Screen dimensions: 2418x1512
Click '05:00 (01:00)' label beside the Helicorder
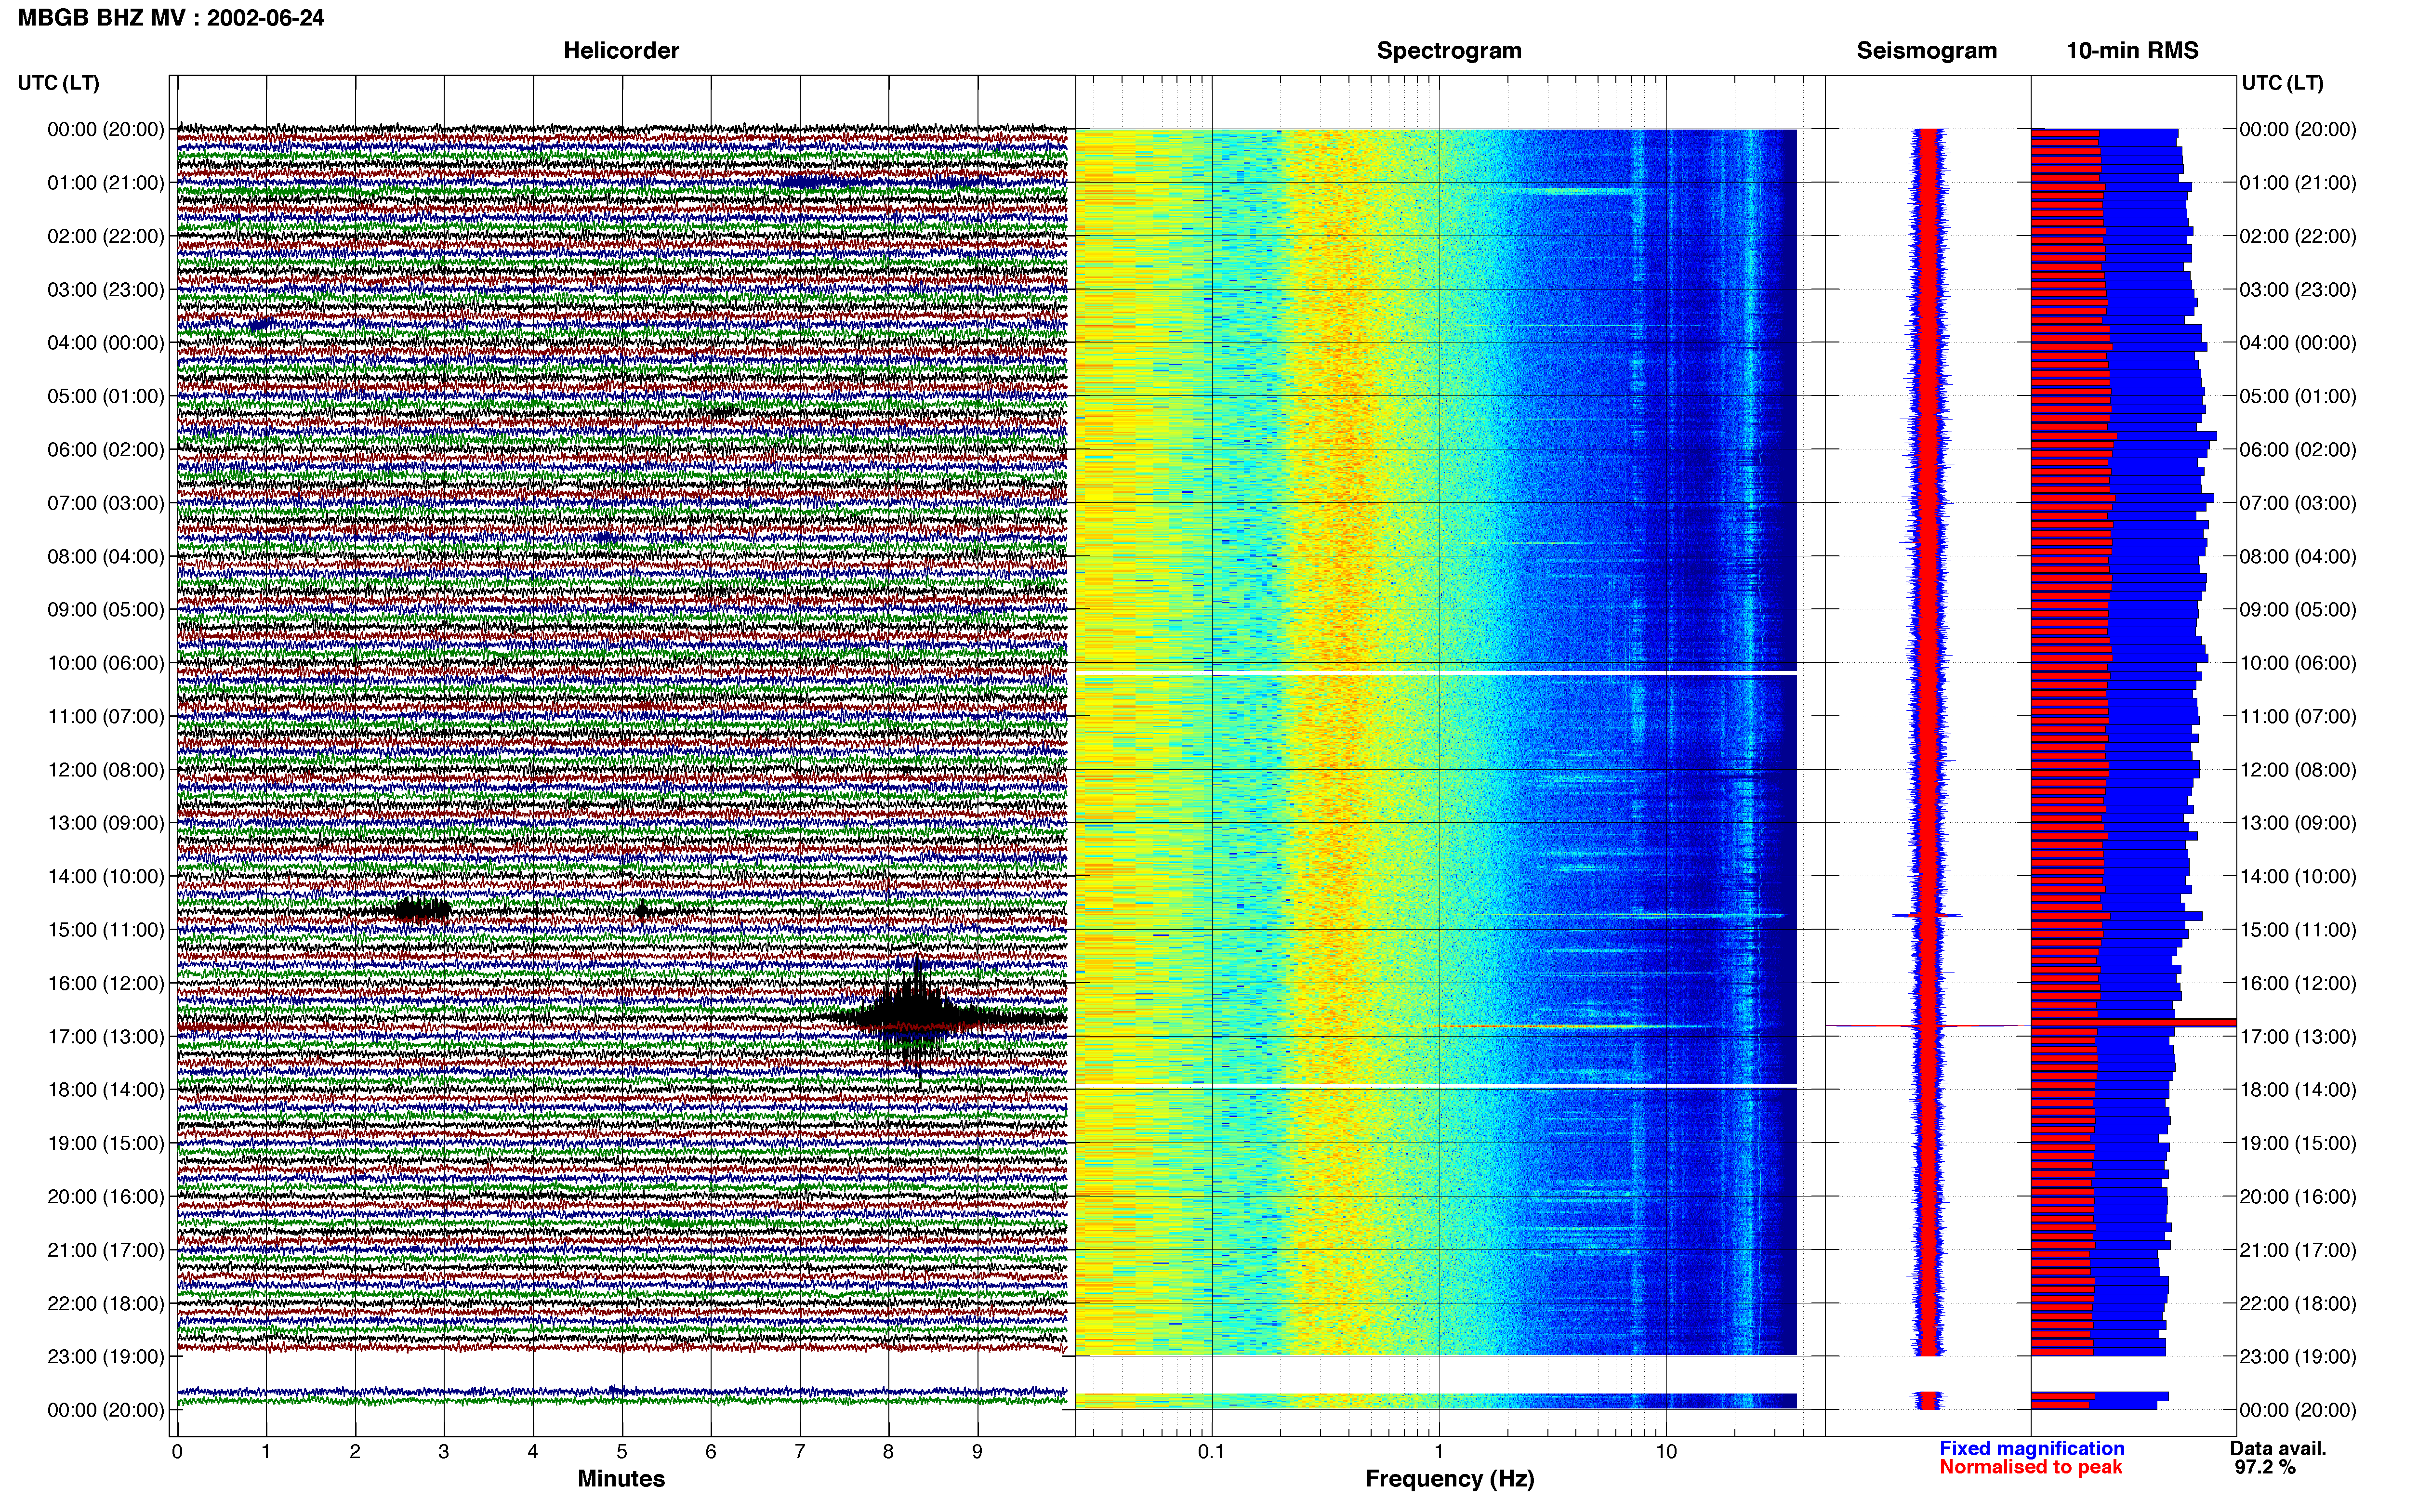pos(106,396)
